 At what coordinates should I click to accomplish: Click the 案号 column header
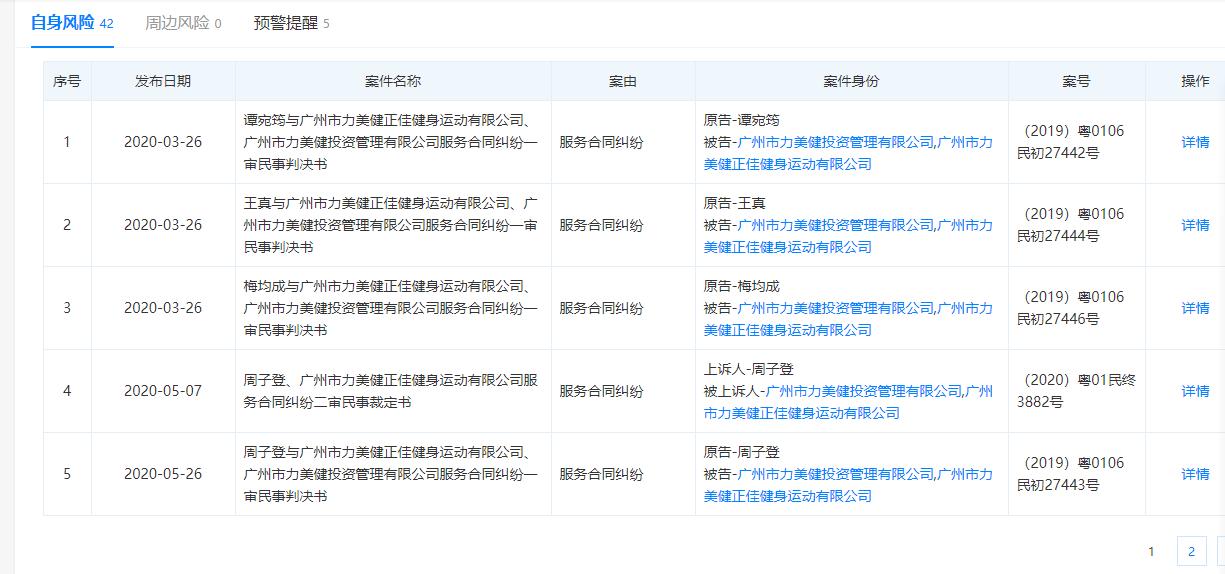(1076, 81)
